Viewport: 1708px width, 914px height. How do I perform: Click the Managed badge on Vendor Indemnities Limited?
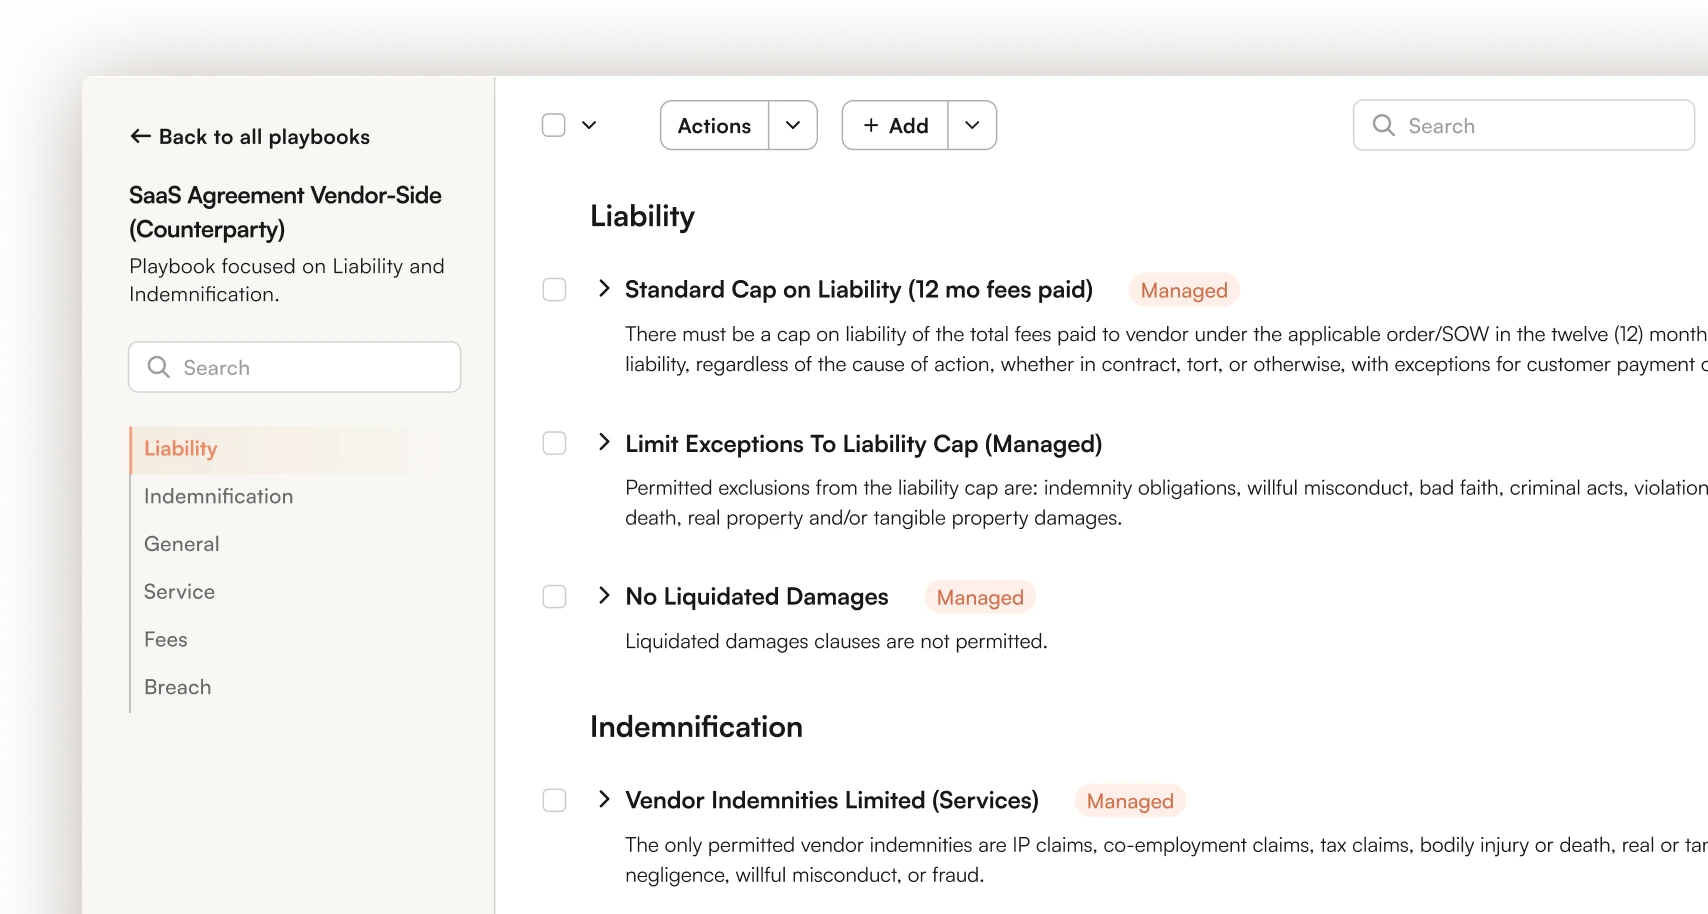(1130, 801)
